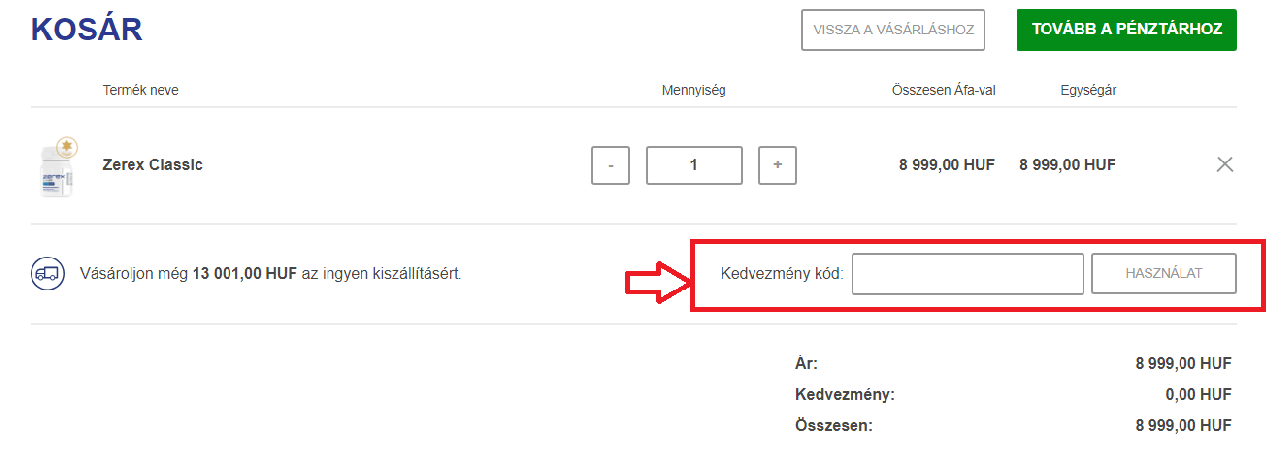This screenshot has width=1280, height=452.
Task: Select the Mennyiség column header
Action: (x=693, y=91)
